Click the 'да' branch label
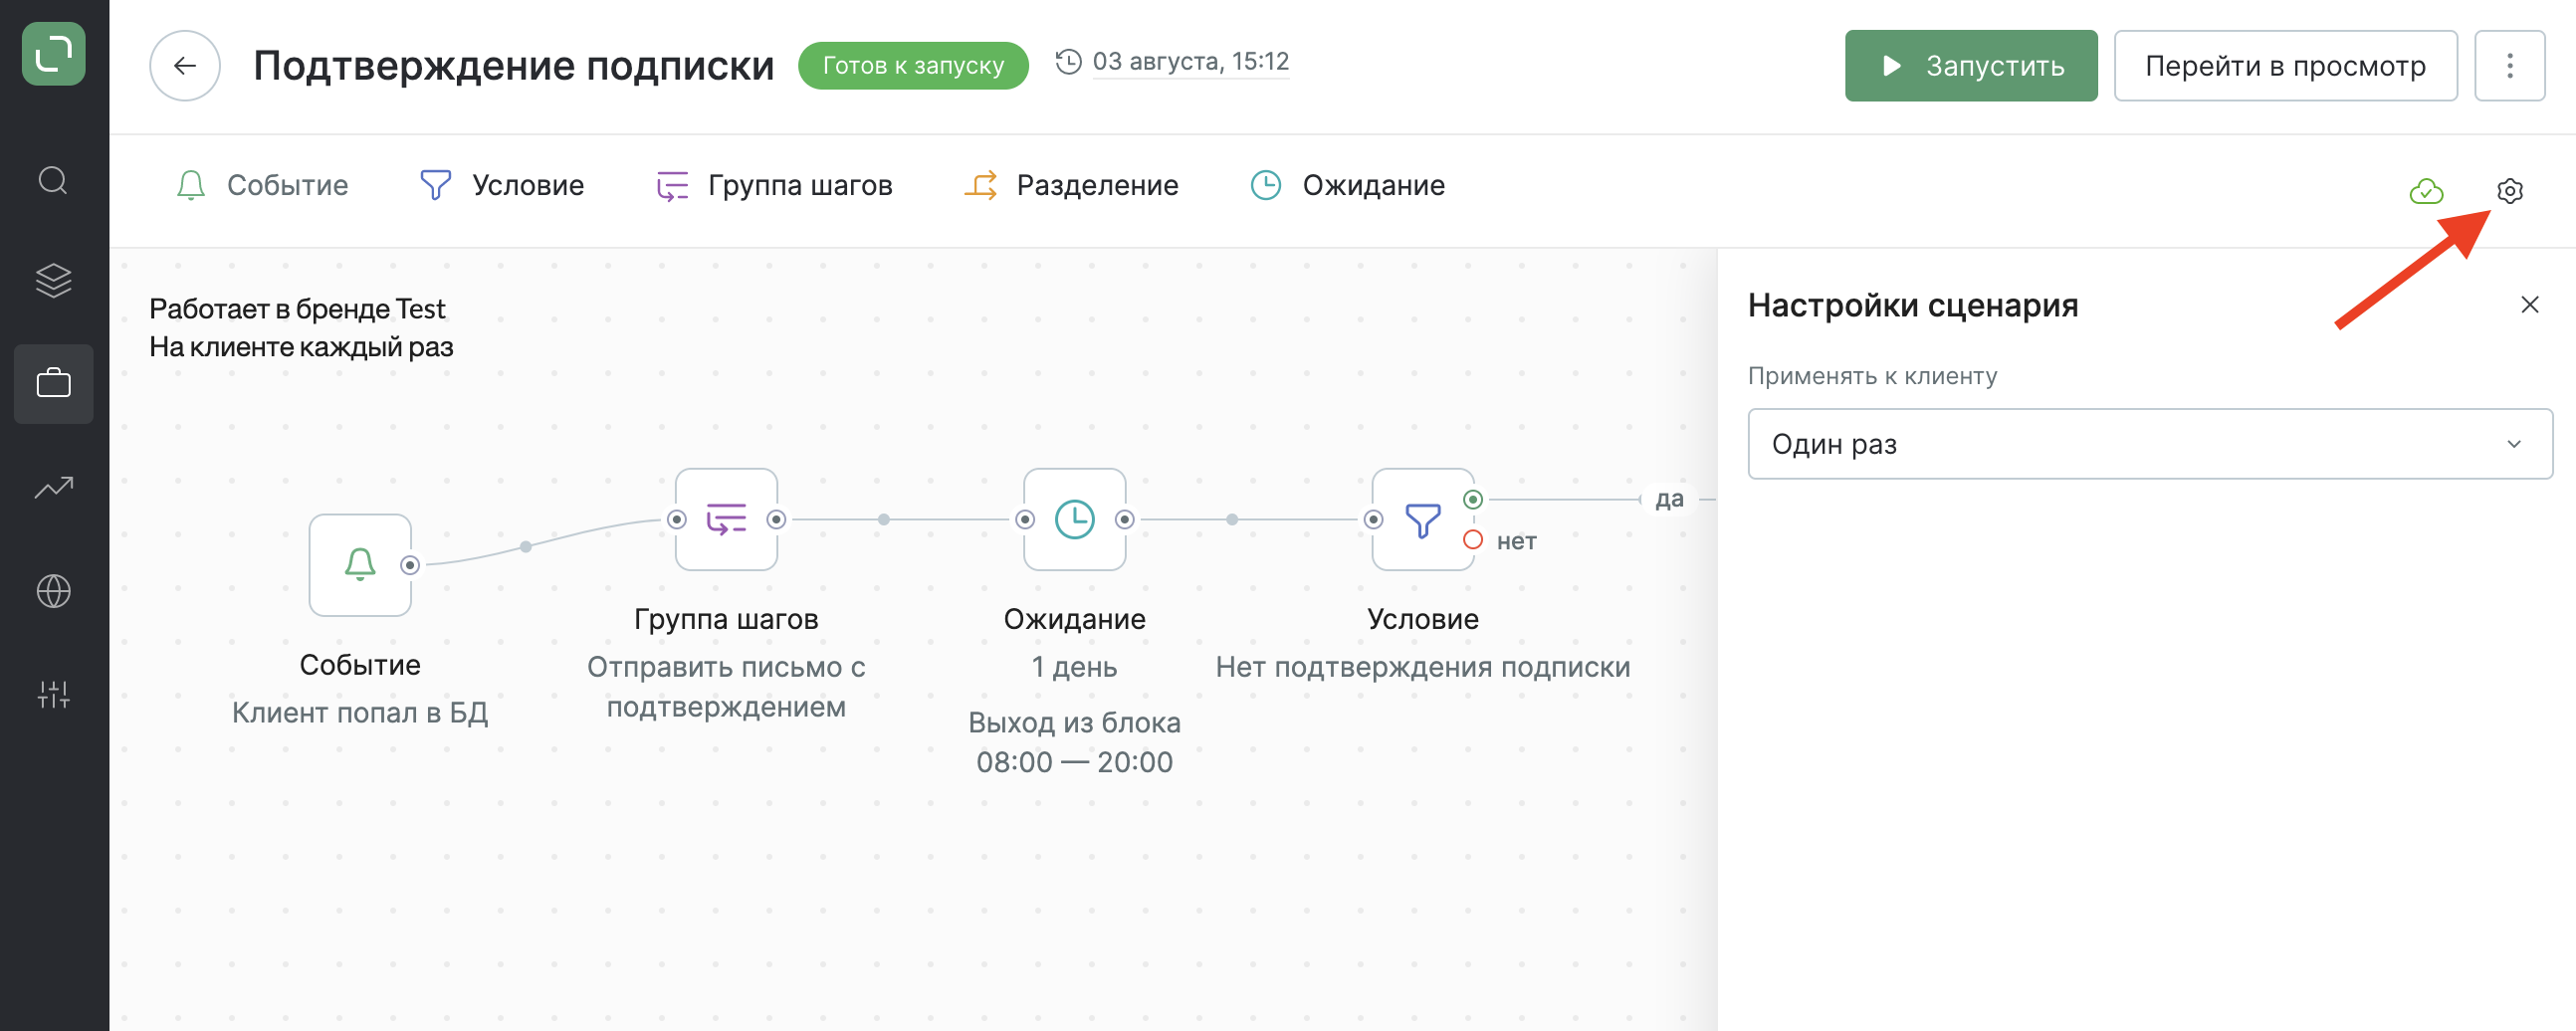 coord(1669,499)
